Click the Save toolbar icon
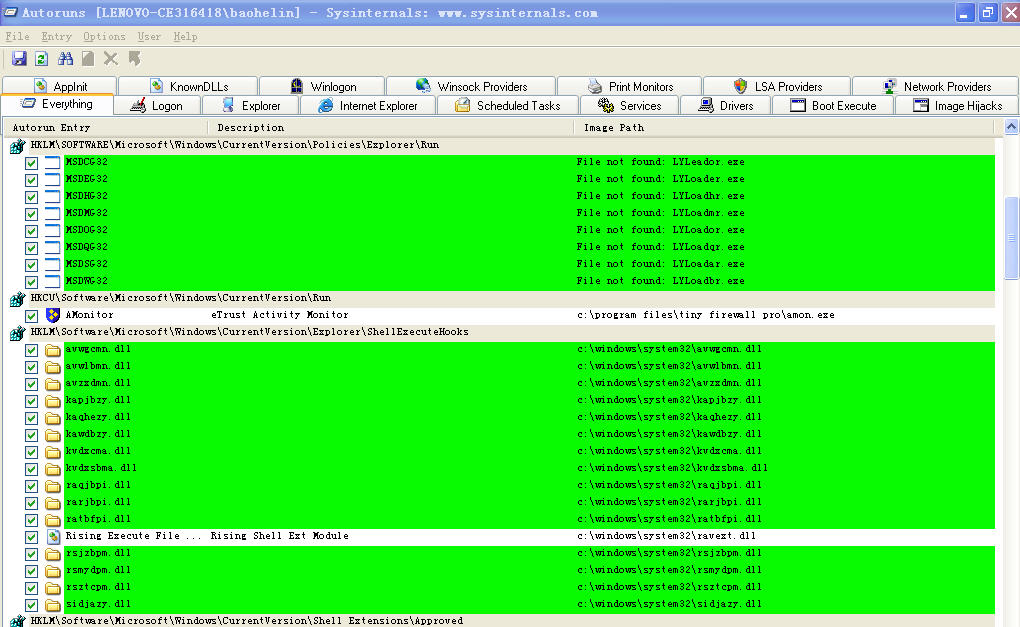The width and height of the screenshot is (1020, 627). point(19,59)
